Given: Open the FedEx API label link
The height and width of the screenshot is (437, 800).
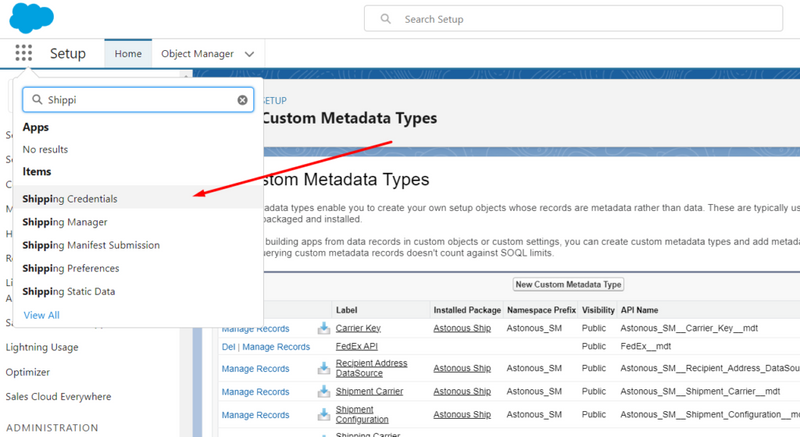Looking at the screenshot, I should point(357,346).
